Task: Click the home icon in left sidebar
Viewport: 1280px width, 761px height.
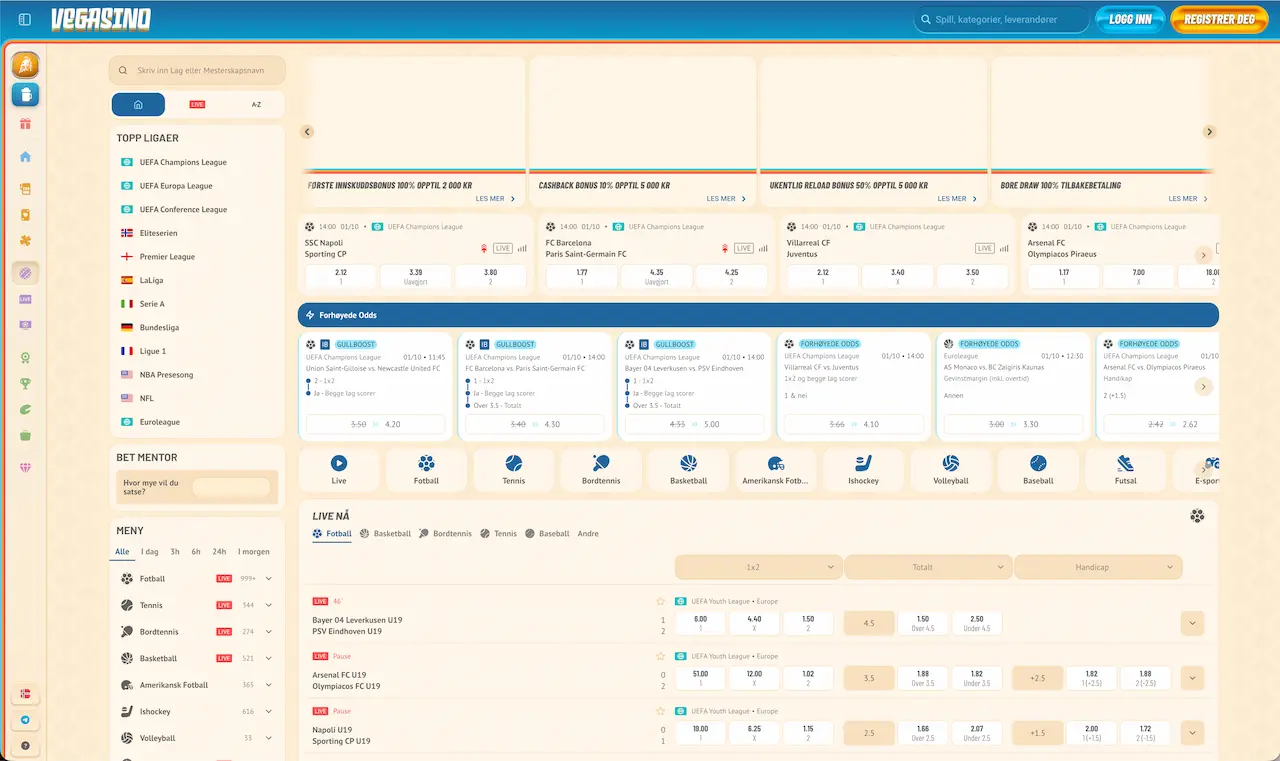Action: tap(25, 157)
